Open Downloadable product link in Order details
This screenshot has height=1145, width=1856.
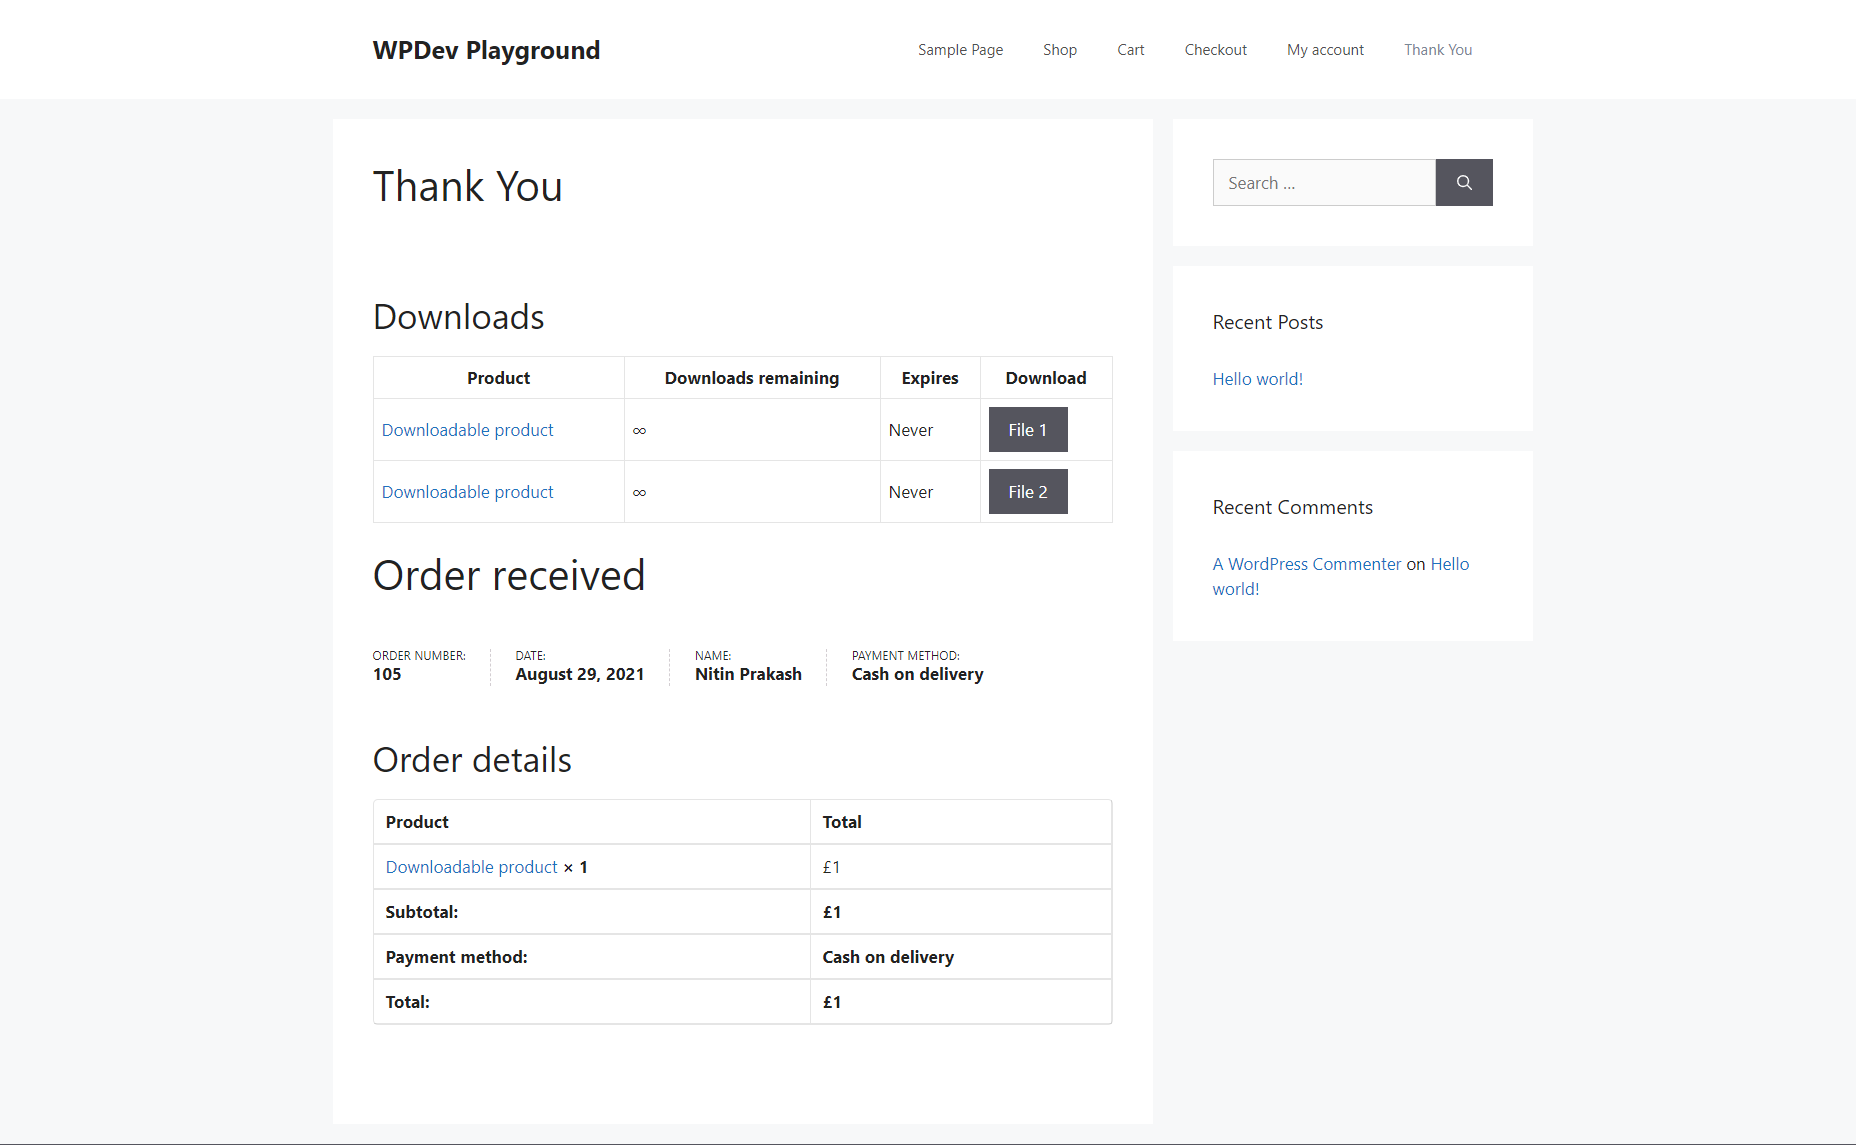click(x=471, y=867)
